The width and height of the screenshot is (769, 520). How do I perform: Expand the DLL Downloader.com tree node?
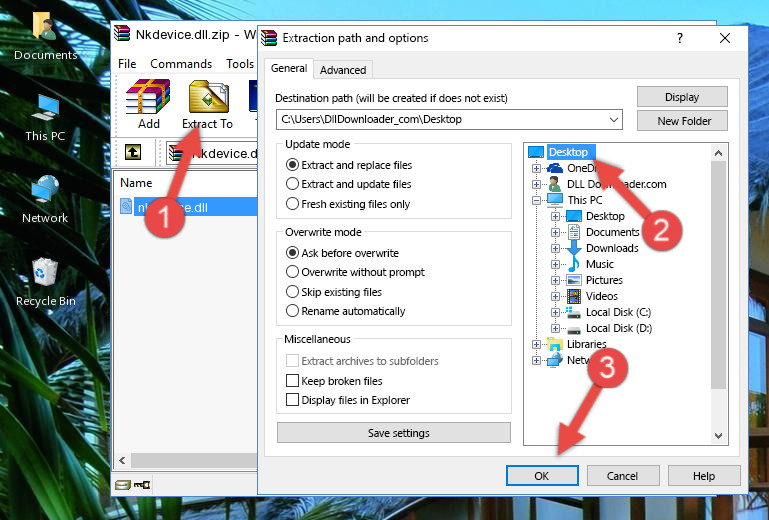click(536, 184)
